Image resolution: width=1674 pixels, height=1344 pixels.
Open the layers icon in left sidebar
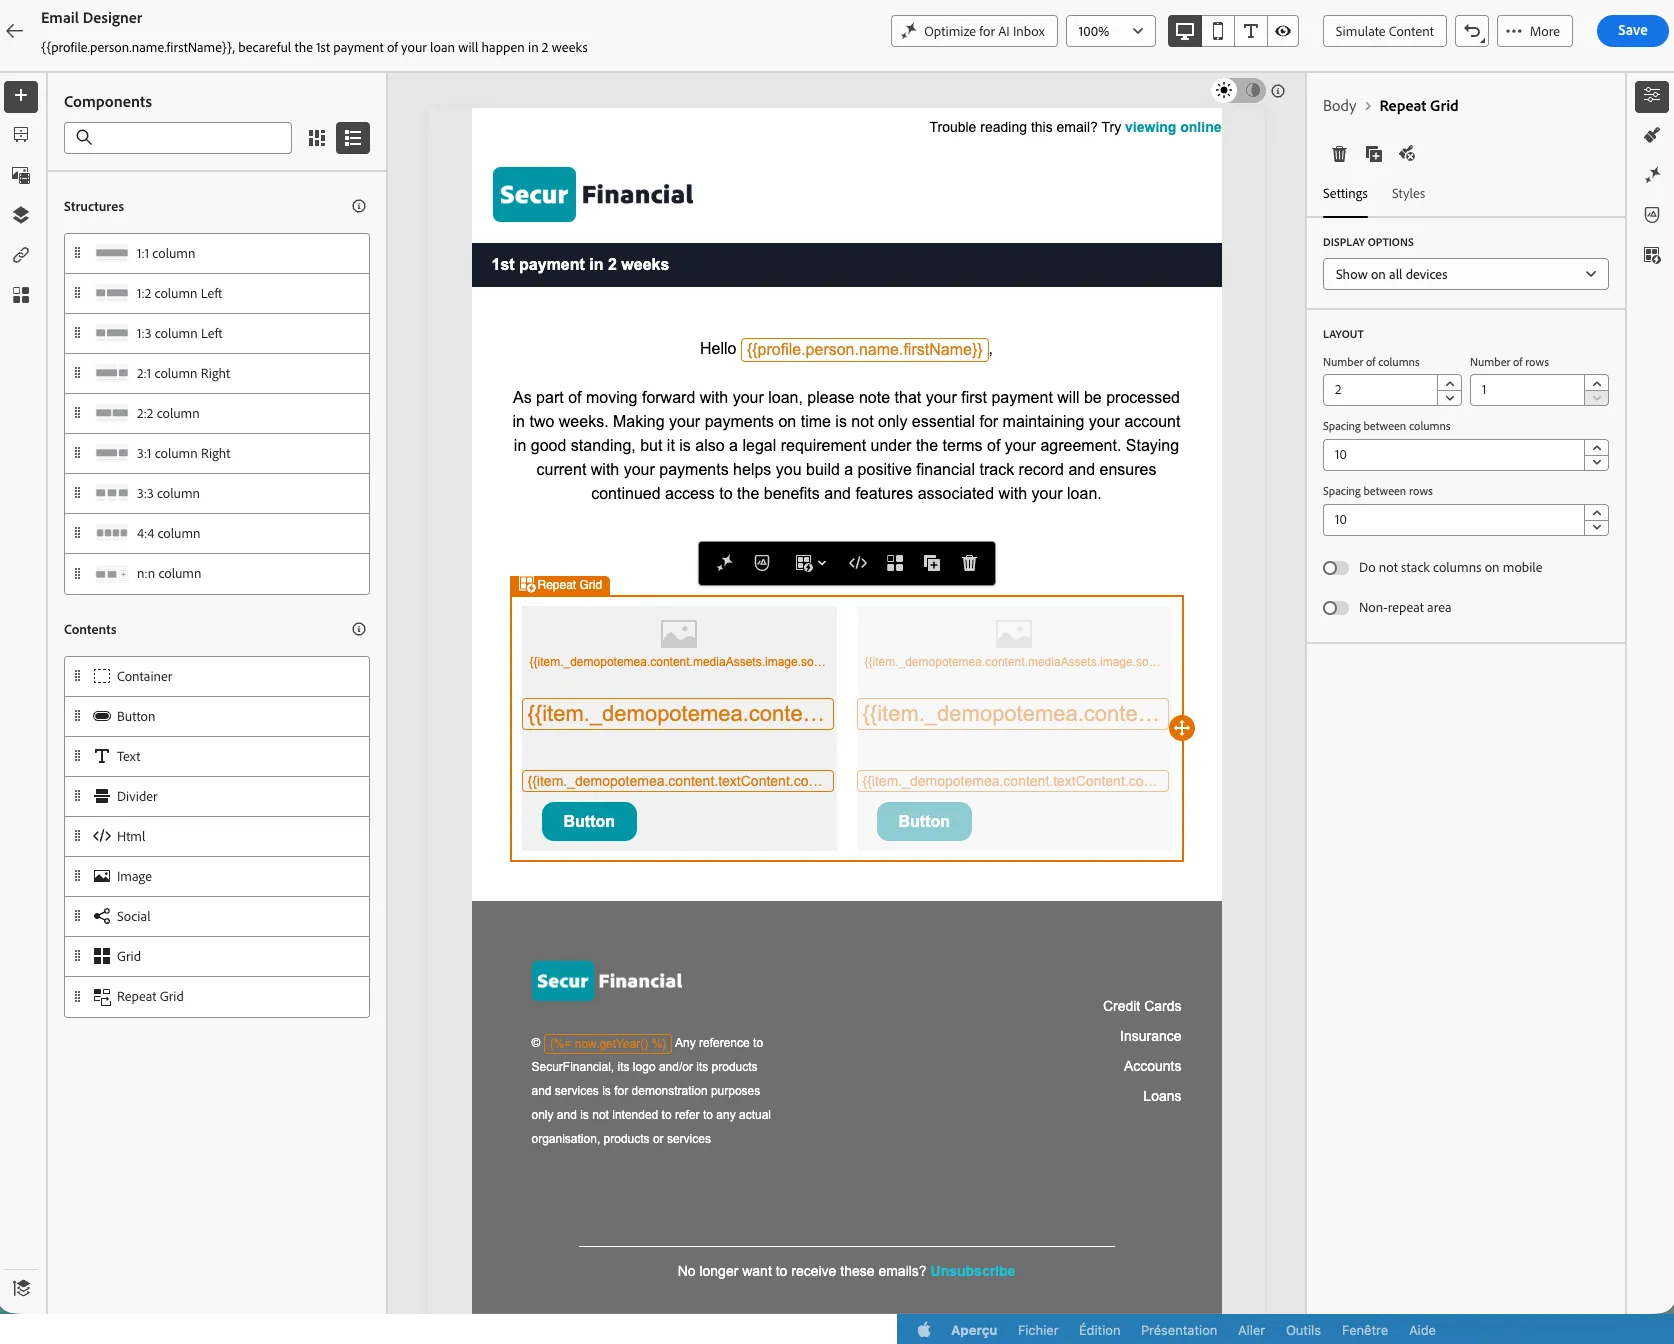[x=21, y=215]
